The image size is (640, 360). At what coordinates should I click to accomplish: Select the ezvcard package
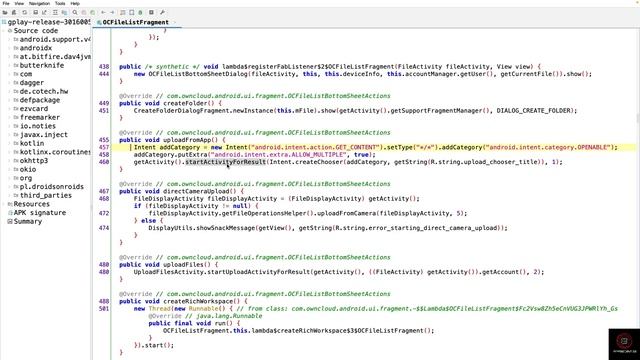33,109
